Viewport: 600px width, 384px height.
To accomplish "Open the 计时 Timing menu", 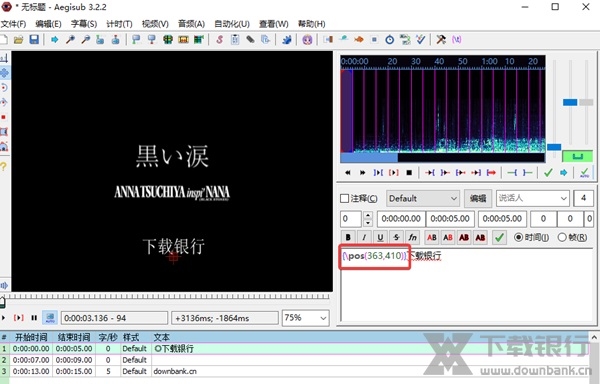I will click(119, 24).
